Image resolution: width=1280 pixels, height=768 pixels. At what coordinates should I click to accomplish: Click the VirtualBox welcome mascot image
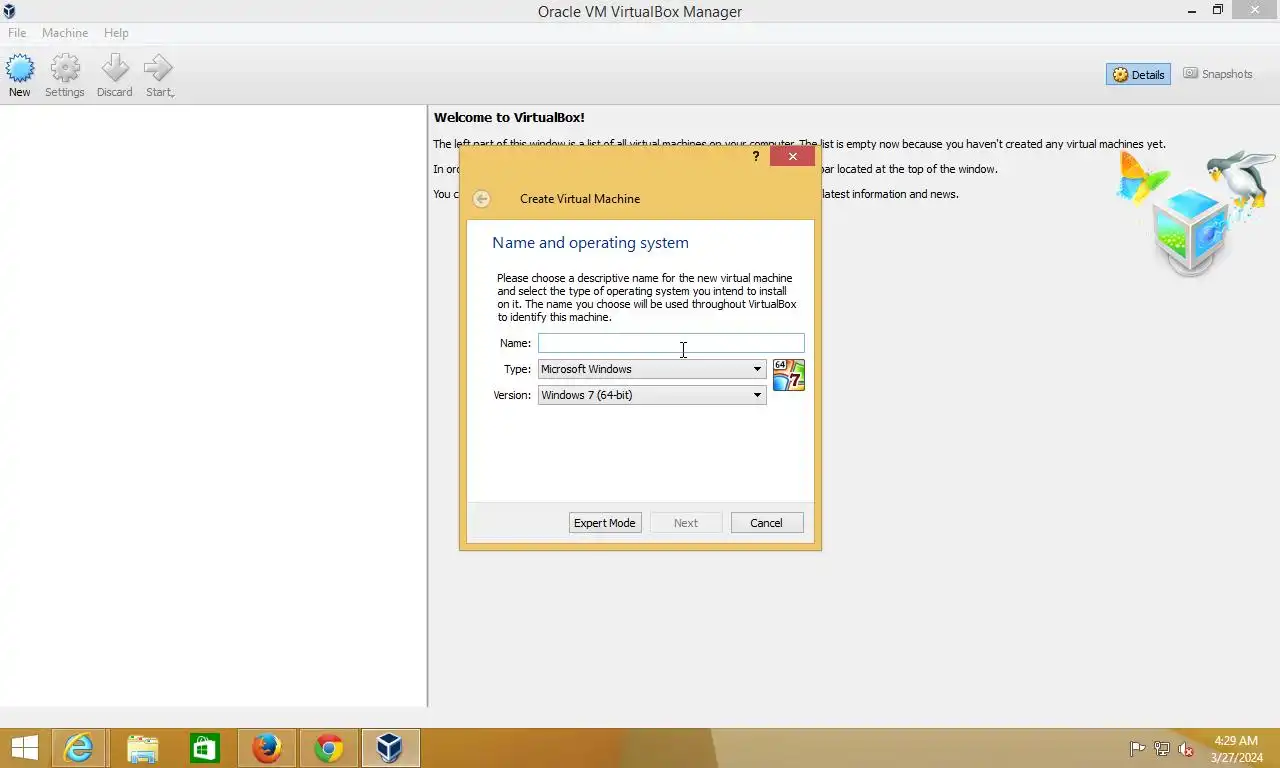click(x=1196, y=213)
